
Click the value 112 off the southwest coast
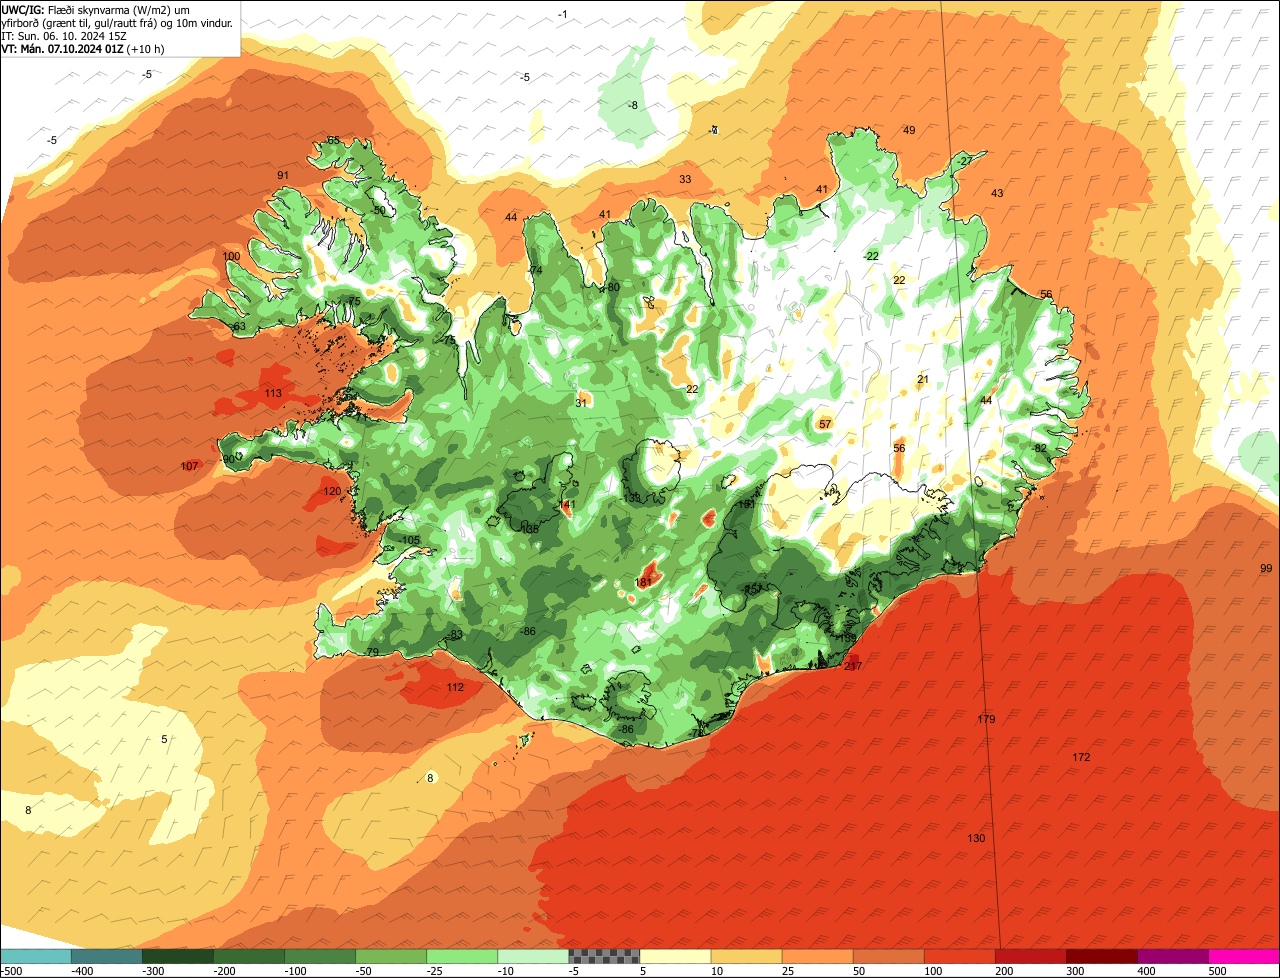(455, 687)
